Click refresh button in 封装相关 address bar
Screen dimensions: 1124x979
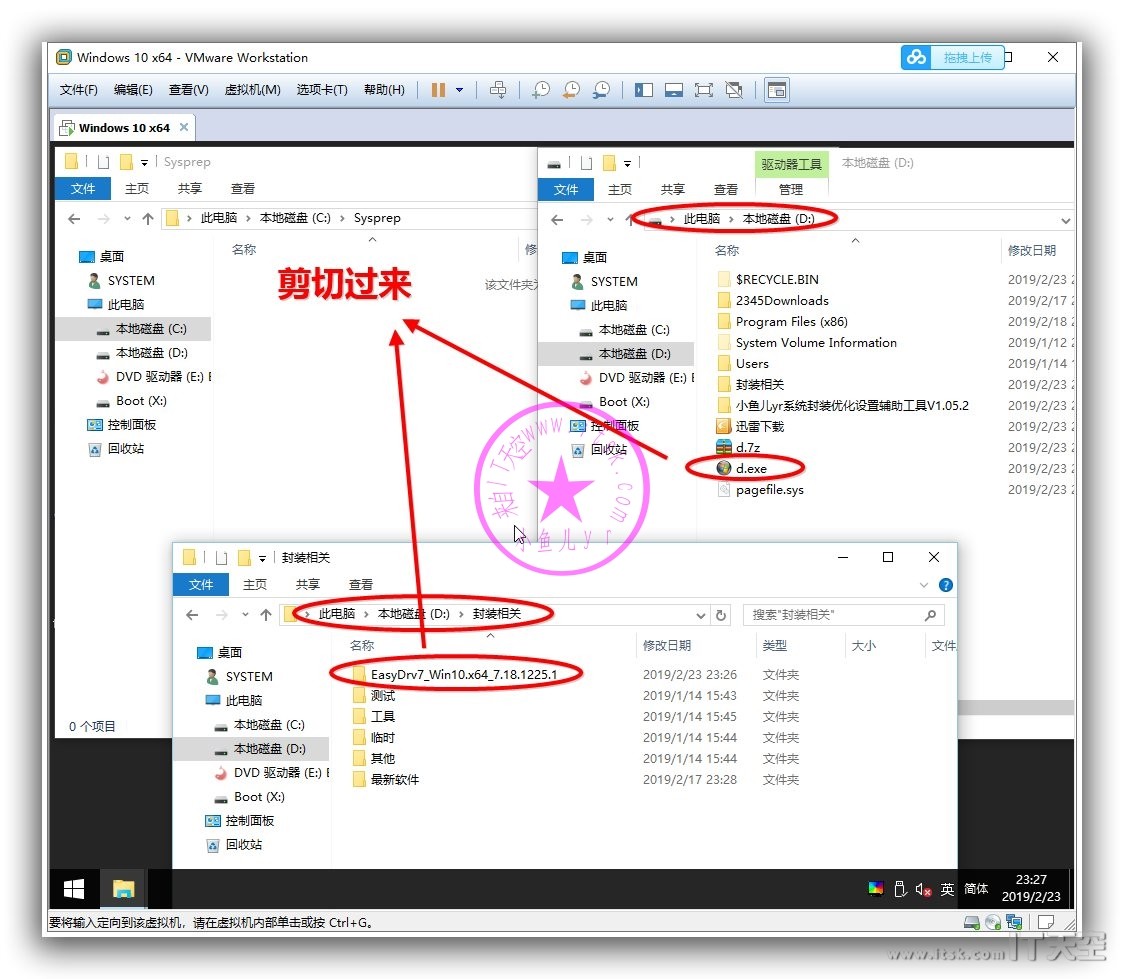[721, 614]
